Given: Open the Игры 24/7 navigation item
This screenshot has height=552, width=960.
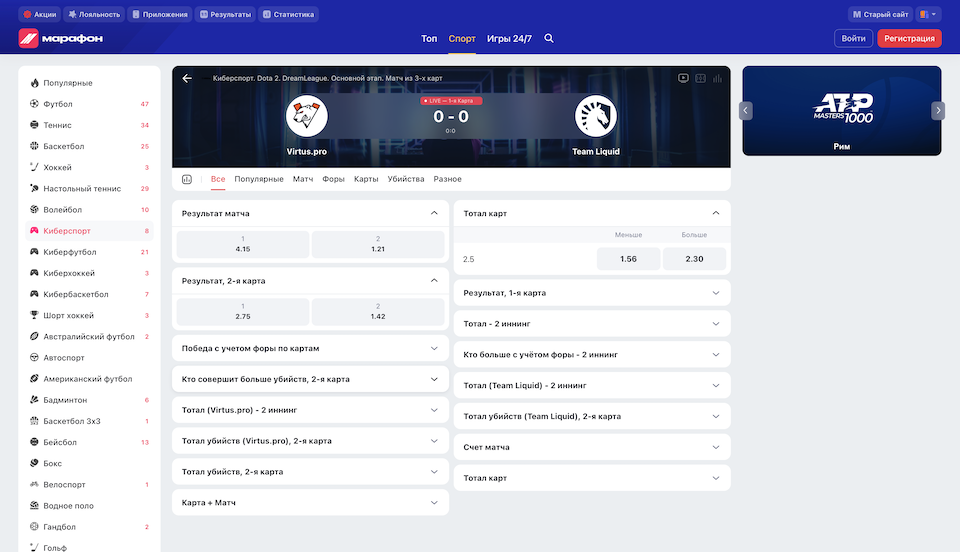Looking at the screenshot, I should click(x=509, y=39).
